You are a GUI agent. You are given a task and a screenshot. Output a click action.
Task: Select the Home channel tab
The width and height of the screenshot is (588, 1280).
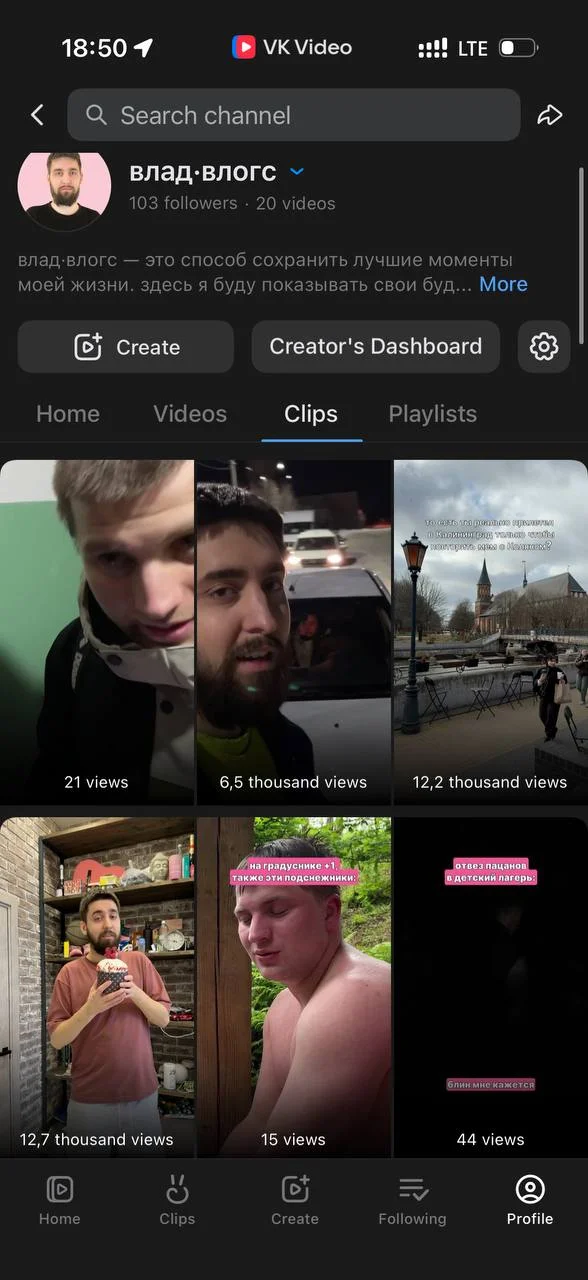click(68, 414)
